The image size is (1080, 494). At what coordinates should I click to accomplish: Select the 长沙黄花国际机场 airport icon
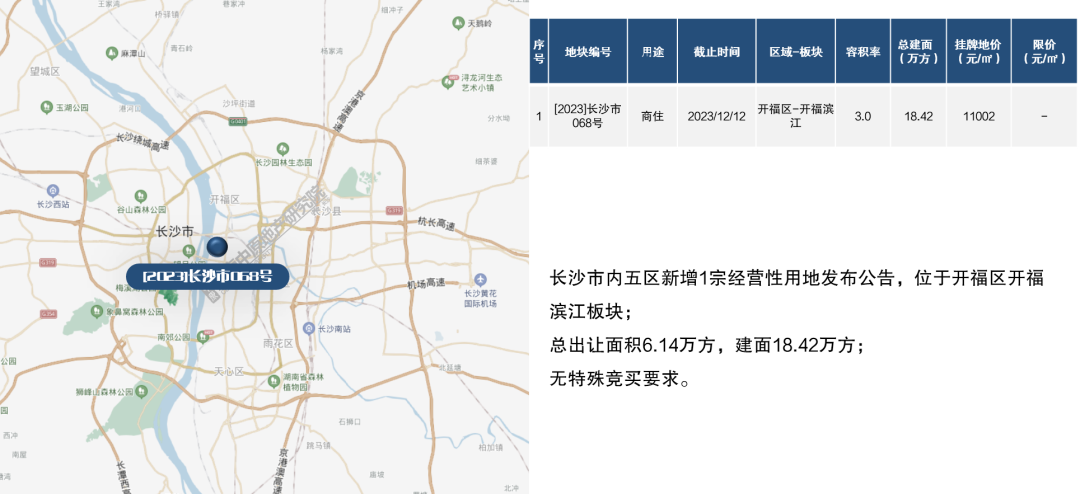(x=480, y=280)
